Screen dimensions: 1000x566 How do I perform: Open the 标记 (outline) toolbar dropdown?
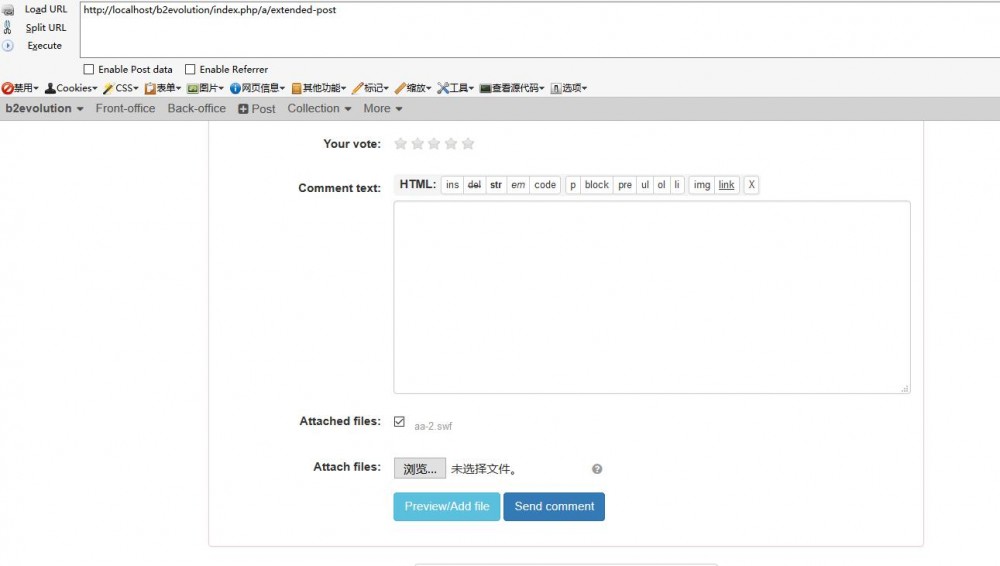tap(371, 88)
